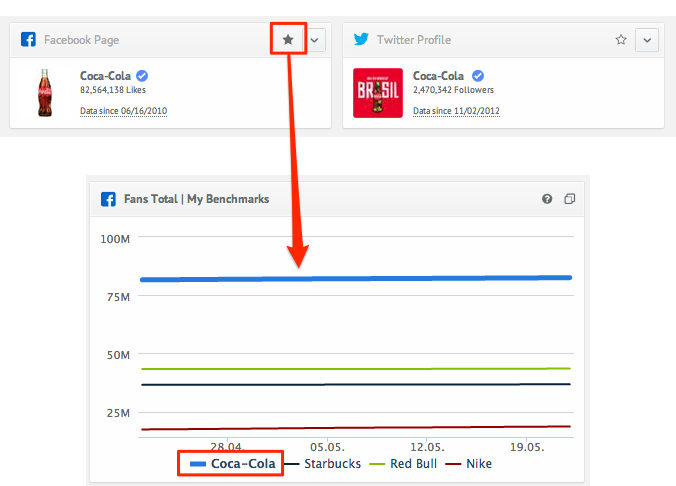Open Coca-Cola Twitter profile name link
676x486 pixels.
(x=438, y=76)
